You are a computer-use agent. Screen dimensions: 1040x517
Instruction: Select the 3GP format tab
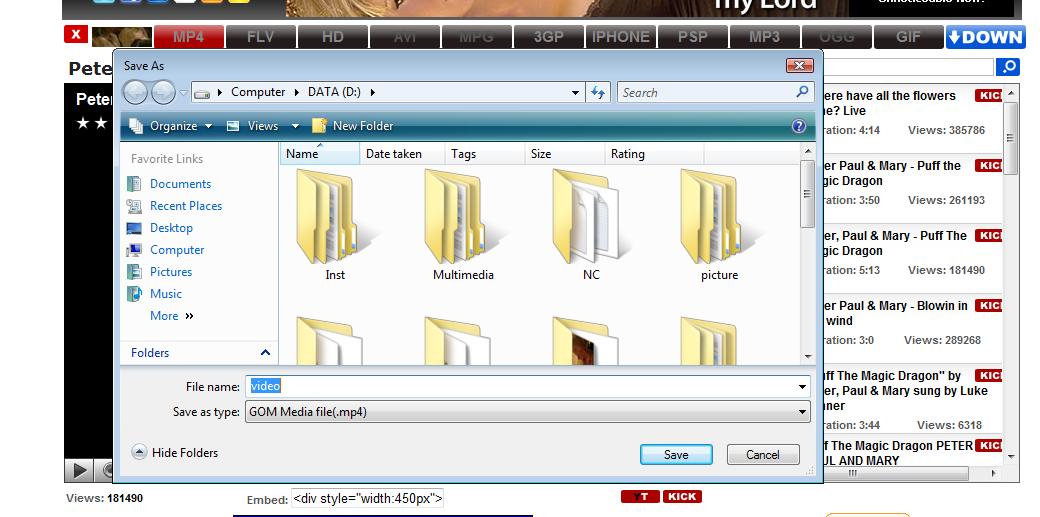549,37
